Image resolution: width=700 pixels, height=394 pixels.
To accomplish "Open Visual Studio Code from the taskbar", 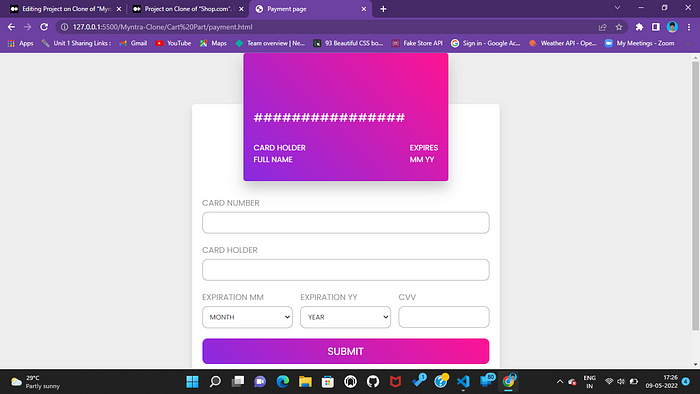I will click(463, 382).
